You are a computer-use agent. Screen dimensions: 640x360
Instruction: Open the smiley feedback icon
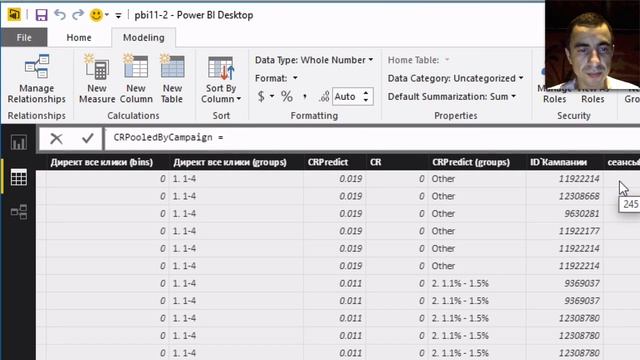[x=96, y=15]
